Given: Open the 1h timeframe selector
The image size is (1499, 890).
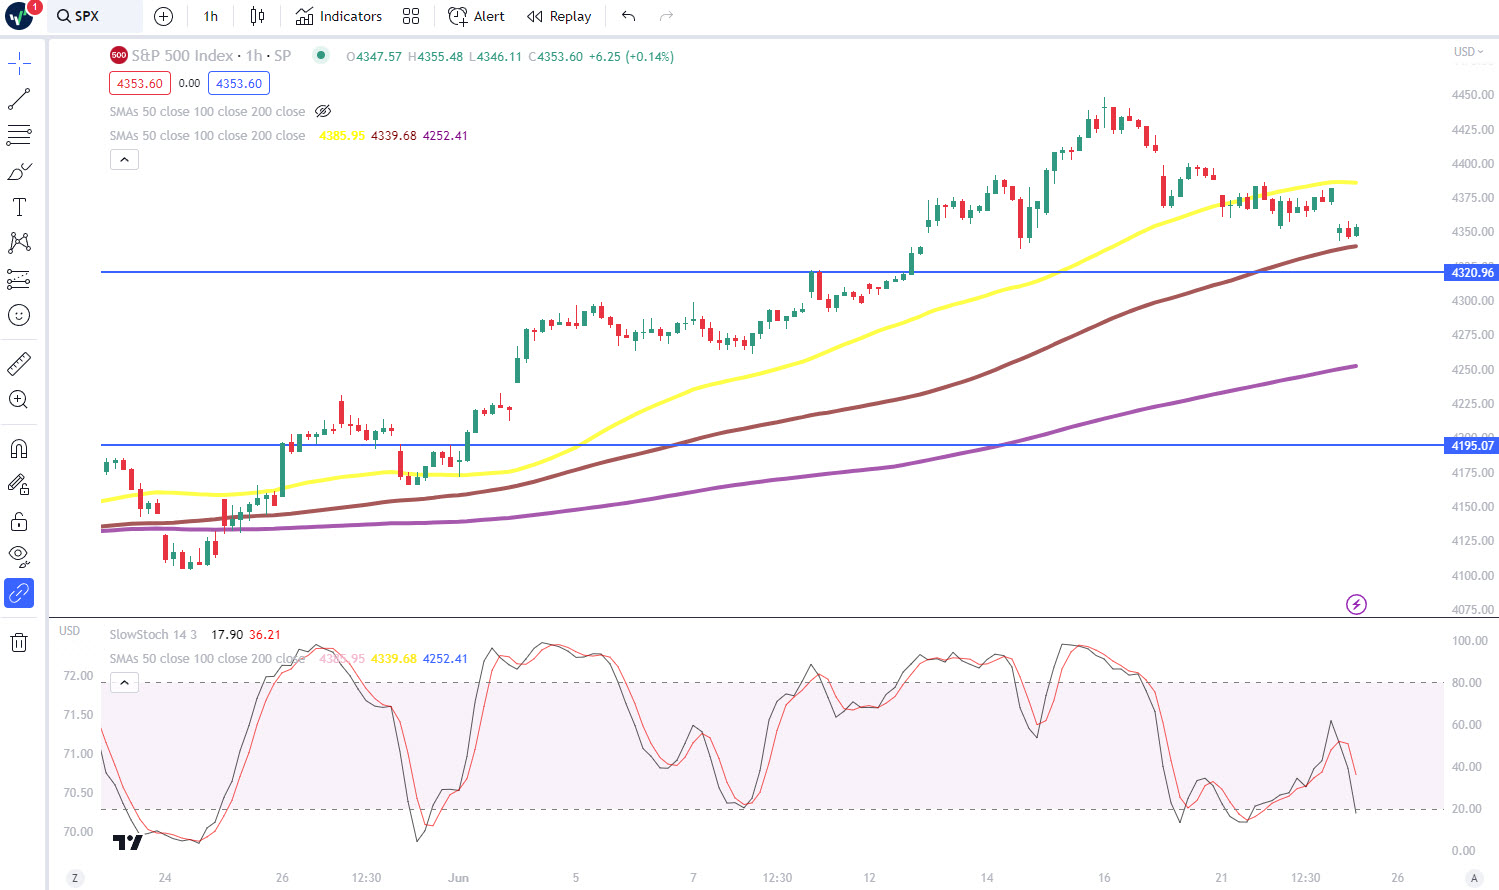Looking at the screenshot, I should (210, 16).
